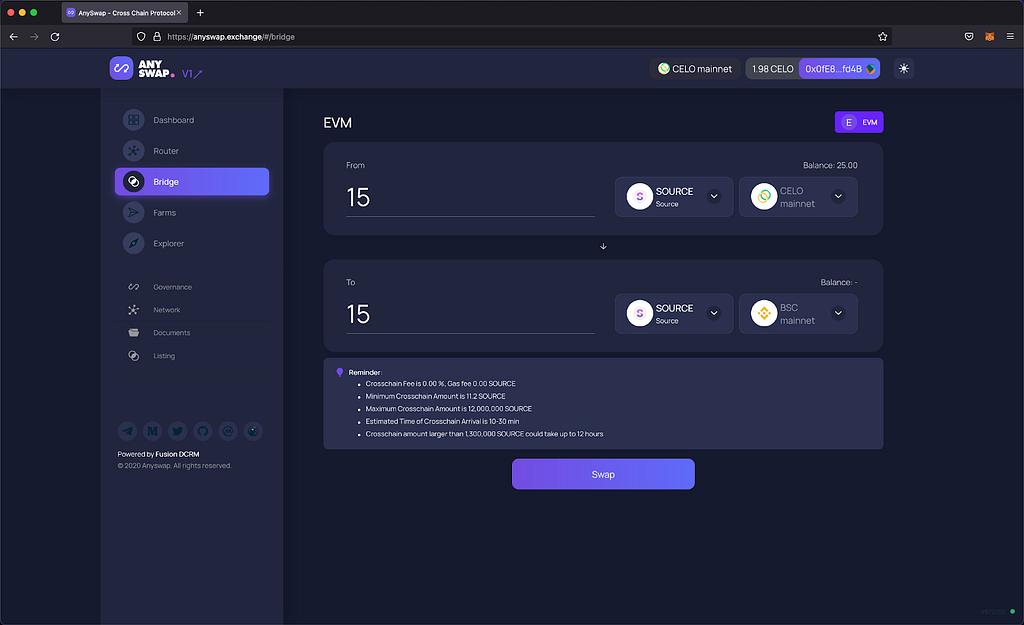Click the EVM chain type button
The width and height of the screenshot is (1024, 625).
tap(859, 122)
